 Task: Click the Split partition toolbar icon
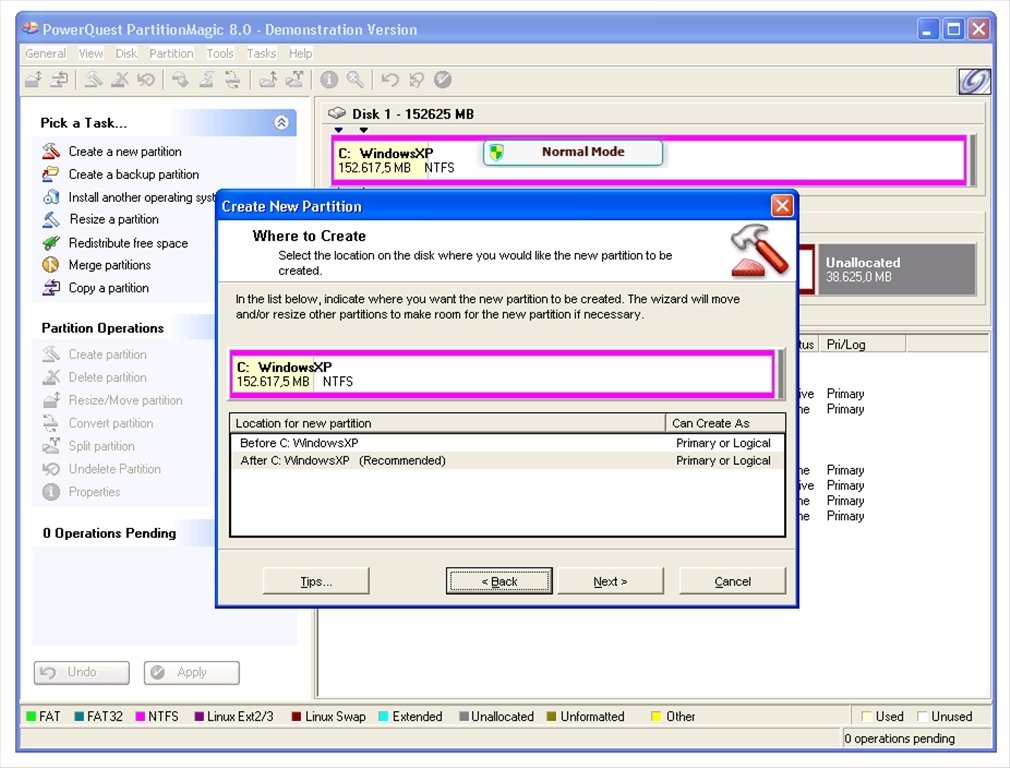click(294, 80)
